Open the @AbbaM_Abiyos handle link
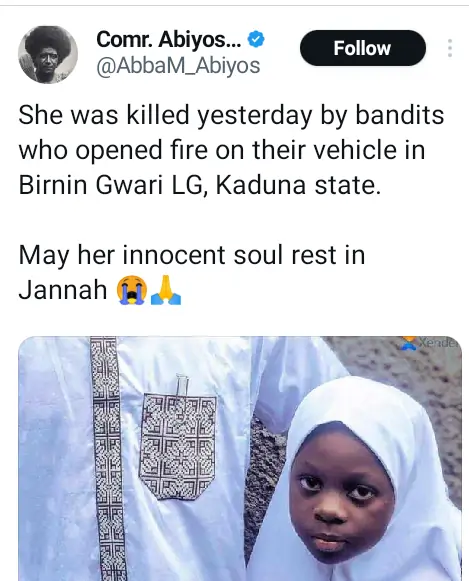The image size is (469, 581). click(x=178, y=66)
